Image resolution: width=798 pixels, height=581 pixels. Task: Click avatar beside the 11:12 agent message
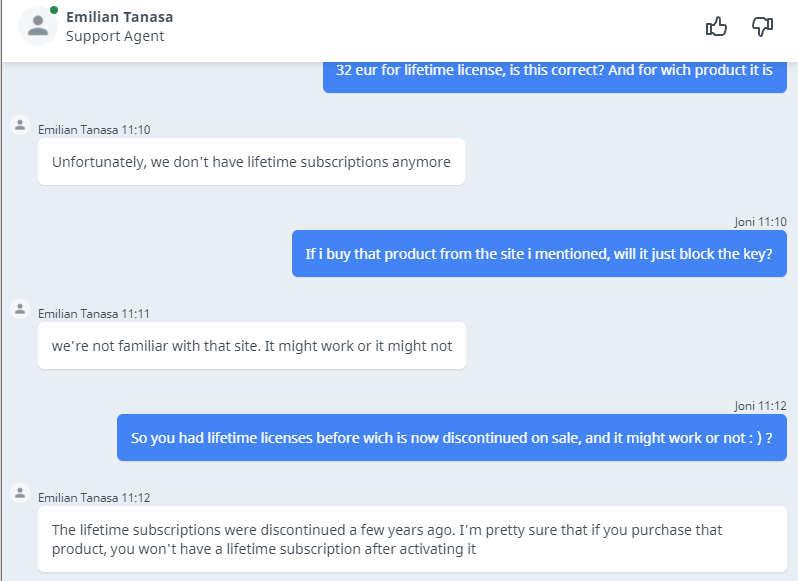coord(19,493)
